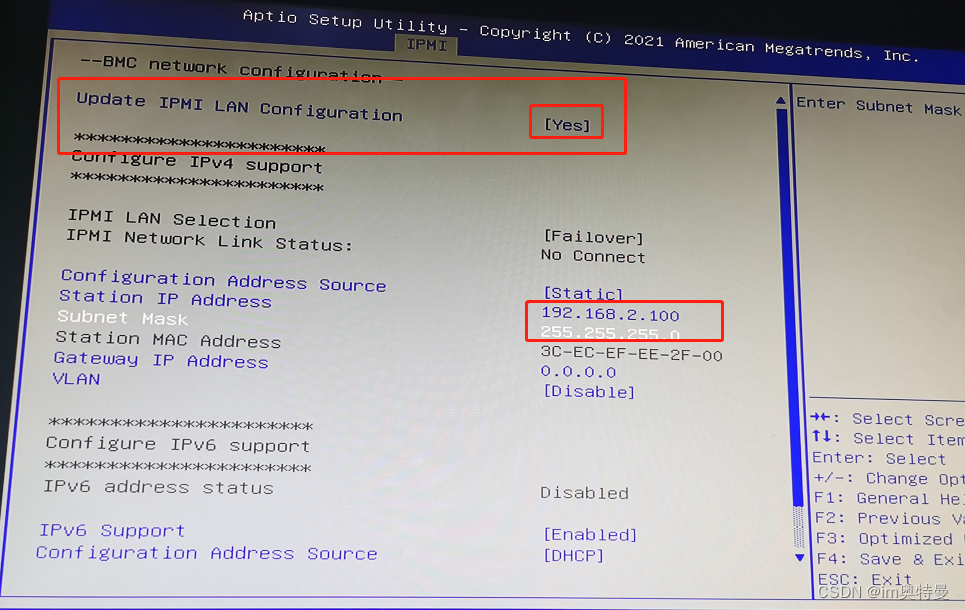Toggle IPv6 Support [Enabled] value
Image resolution: width=965 pixels, height=610 pixels.
tap(590, 534)
